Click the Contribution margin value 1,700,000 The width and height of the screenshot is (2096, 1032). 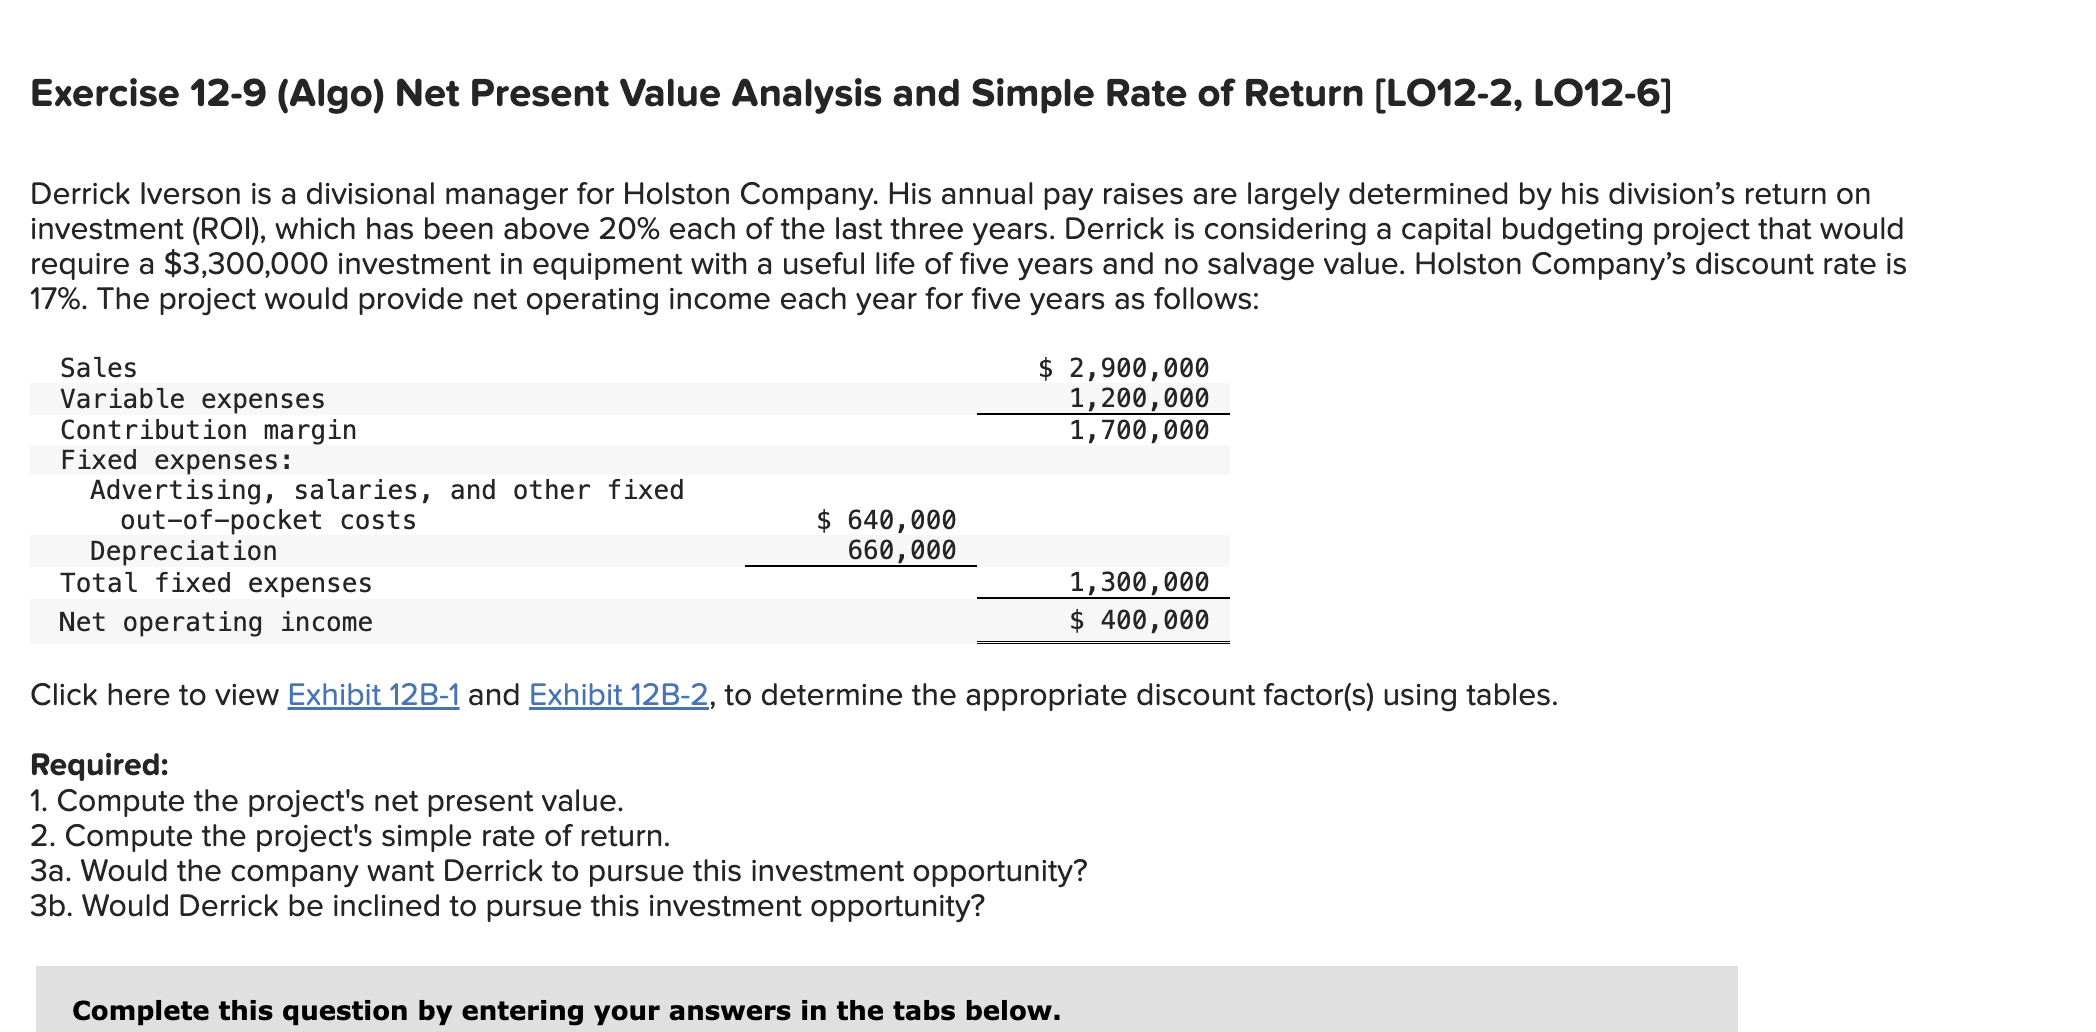(1137, 429)
